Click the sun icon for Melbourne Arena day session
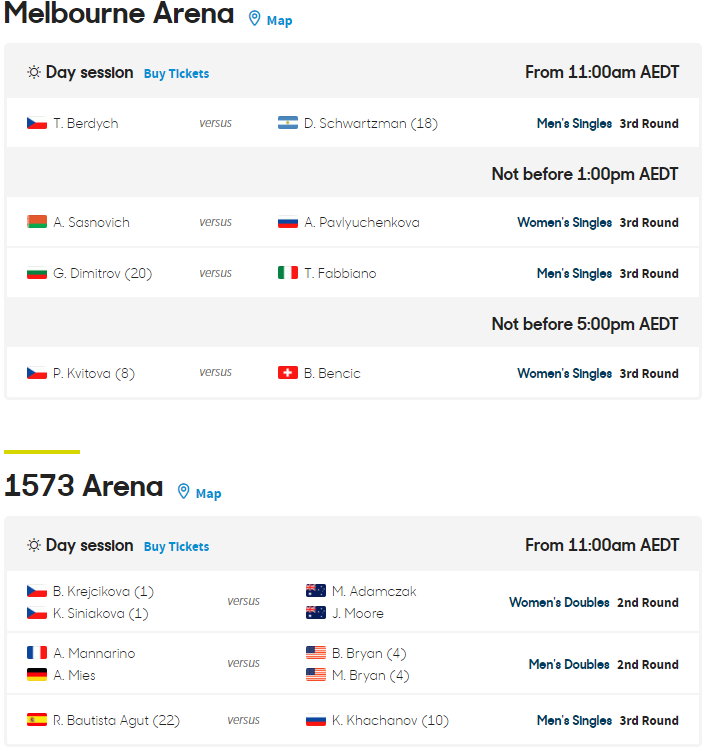Image resolution: width=708 pixels, height=751 pixels. click(33, 73)
